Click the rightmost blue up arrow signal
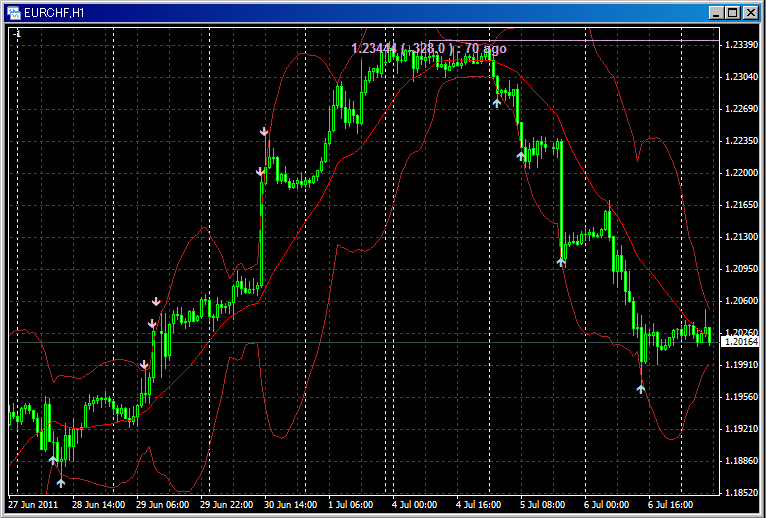Viewport: 766px width, 518px height. pyautogui.click(x=641, y=388)
